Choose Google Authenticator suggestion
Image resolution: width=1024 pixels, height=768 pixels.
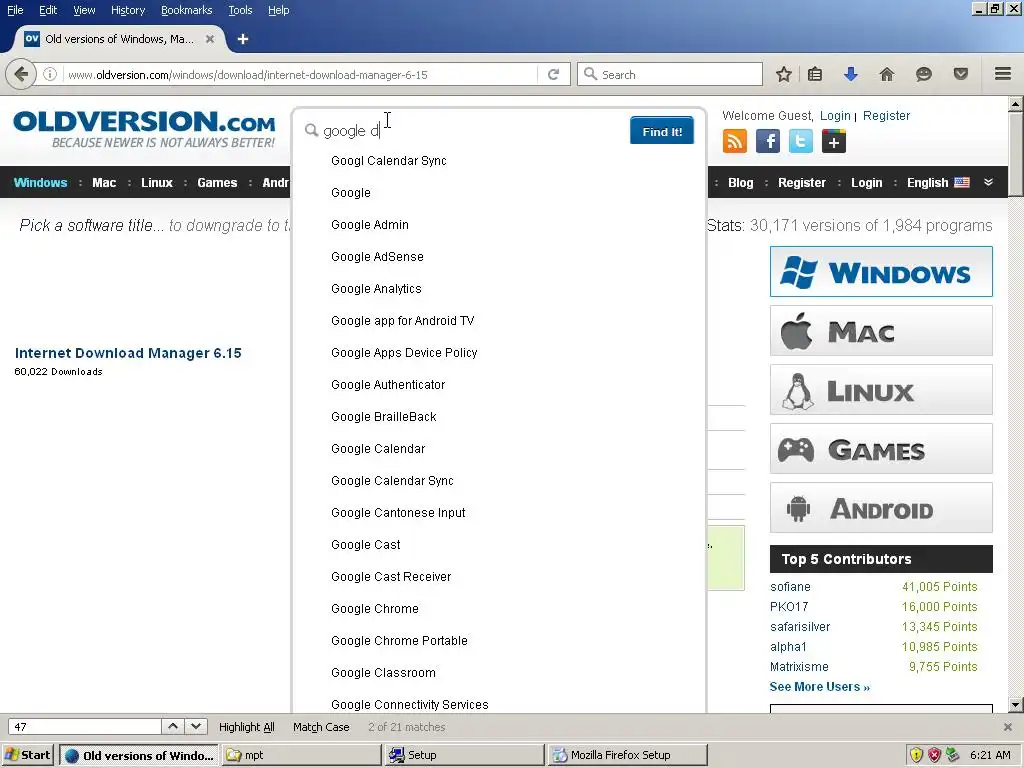pyautogui.click(x=388, y=385)
